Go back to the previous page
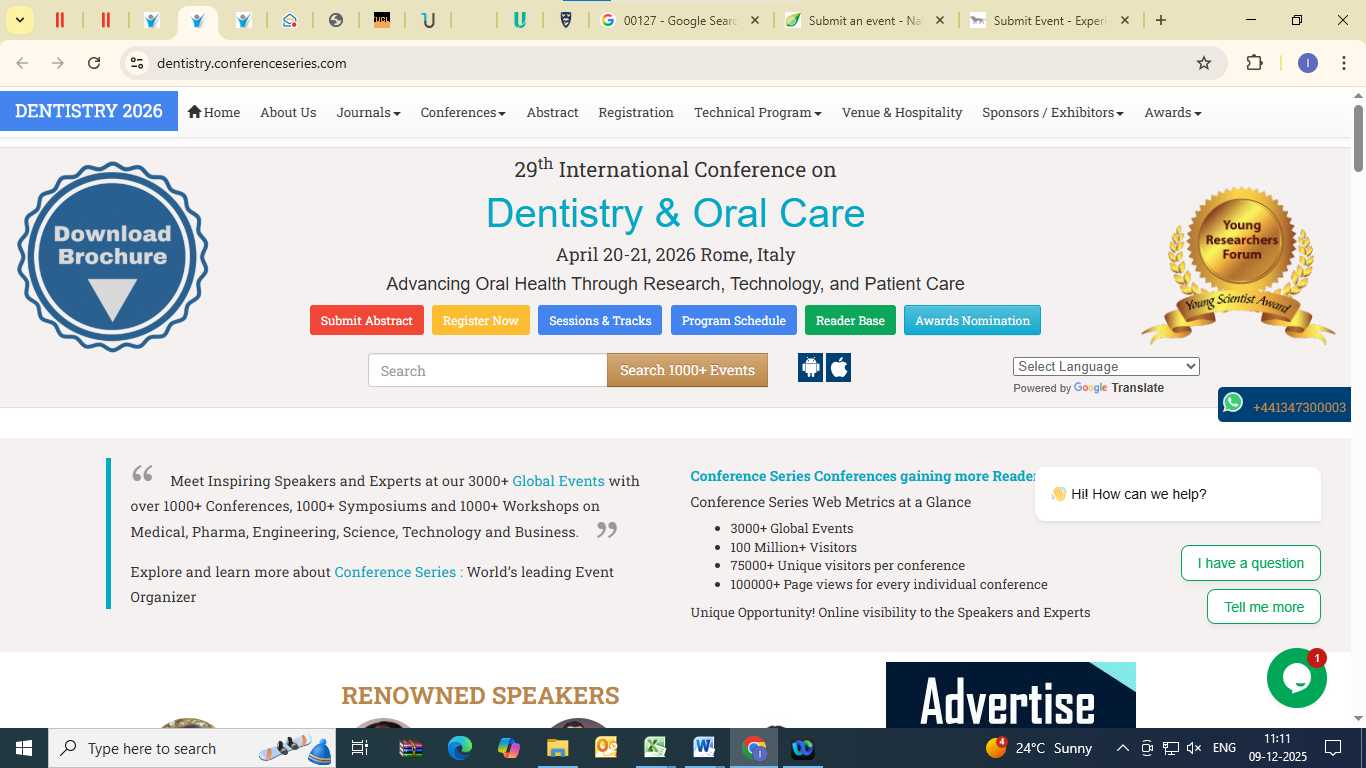 pos(22,63)
